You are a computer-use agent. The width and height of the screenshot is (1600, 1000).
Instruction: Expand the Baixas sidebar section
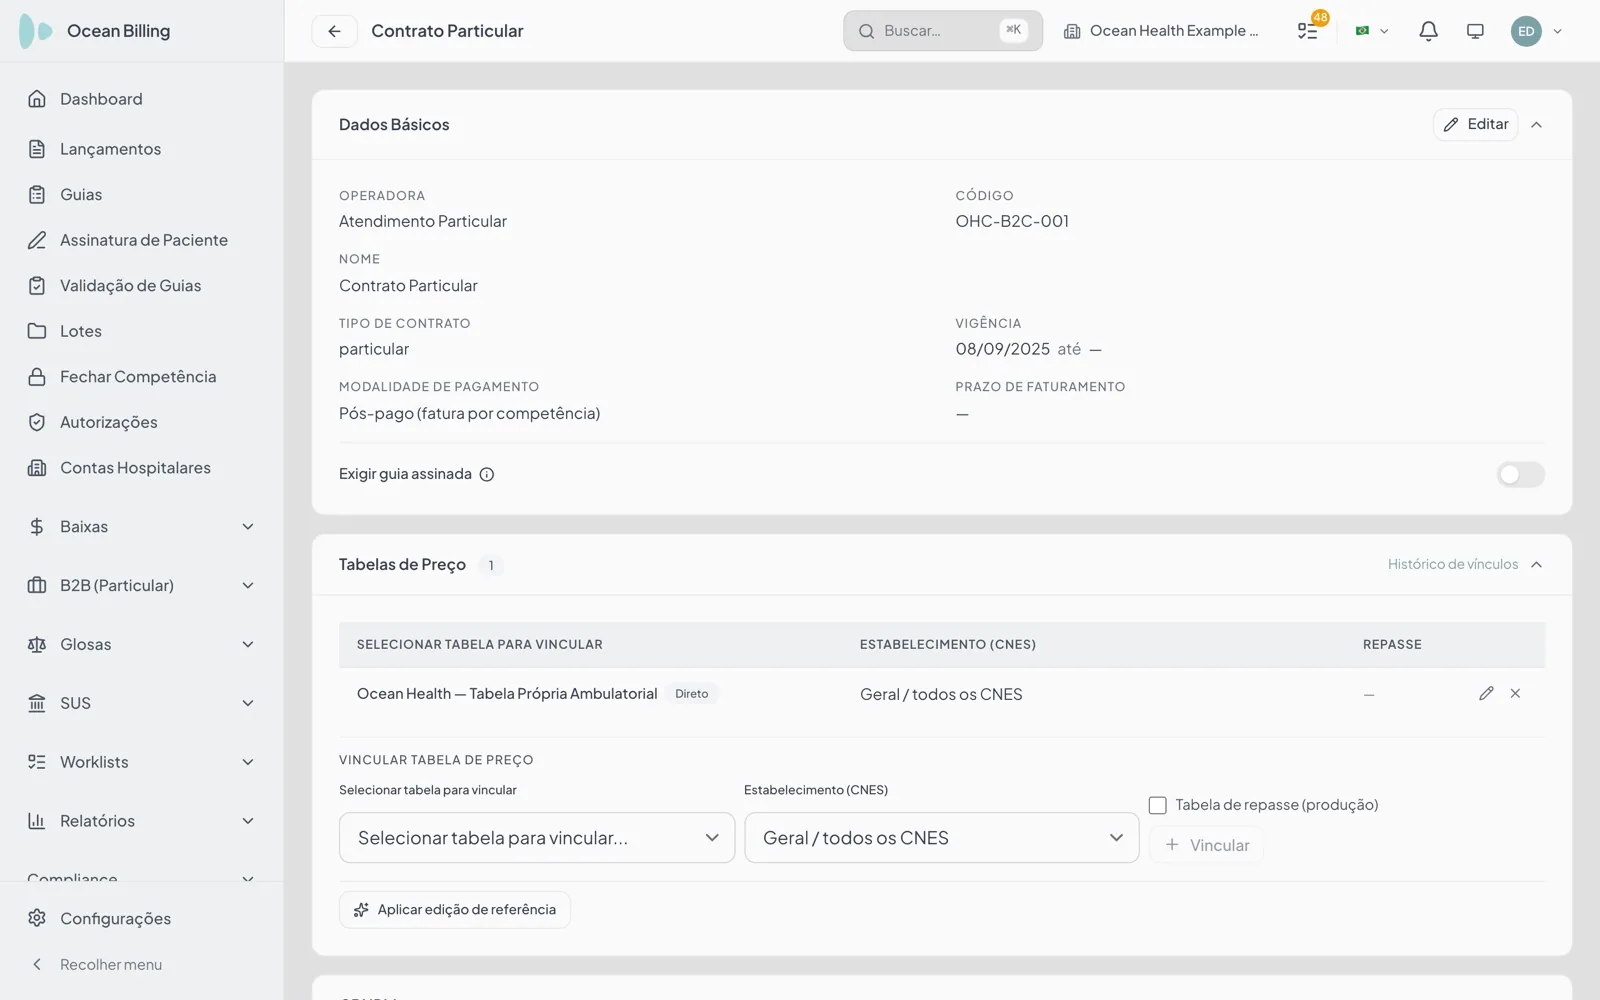coord(141,527)
